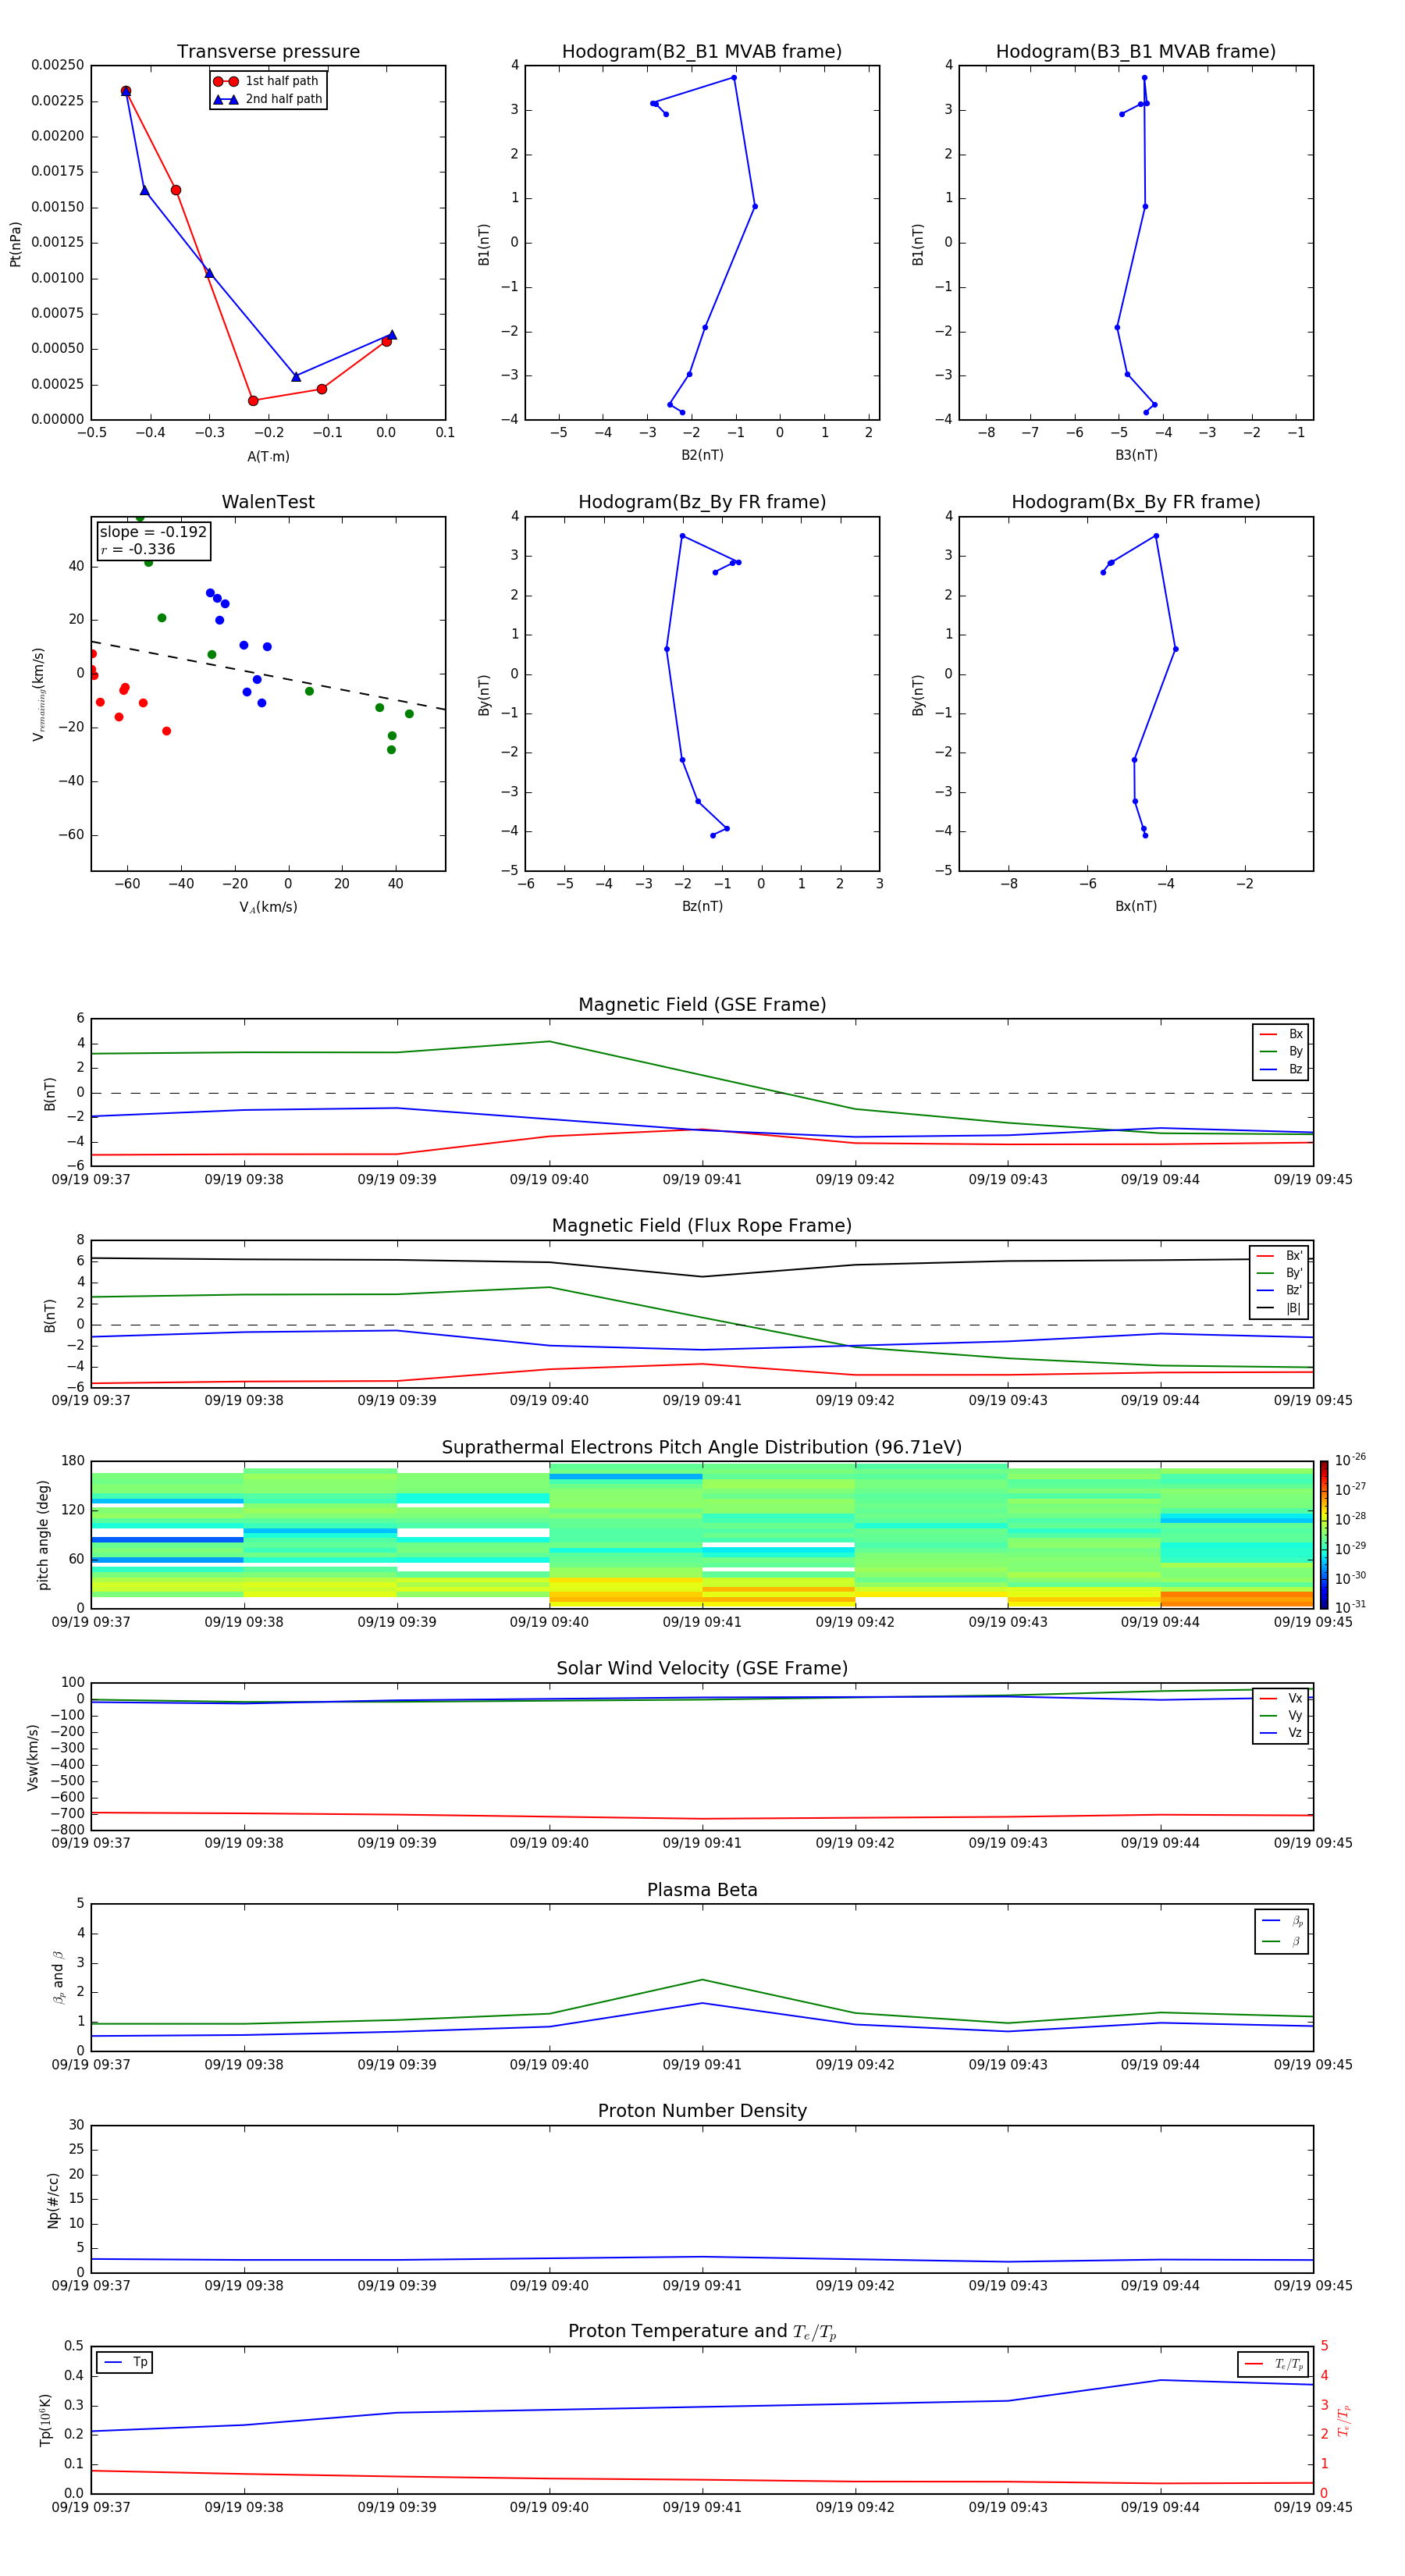Image resolution: width=1405 pixels, height=2576 pixels.
Task: Click the 'Proton Number Density' title
Action: [x=702, y=2111]
